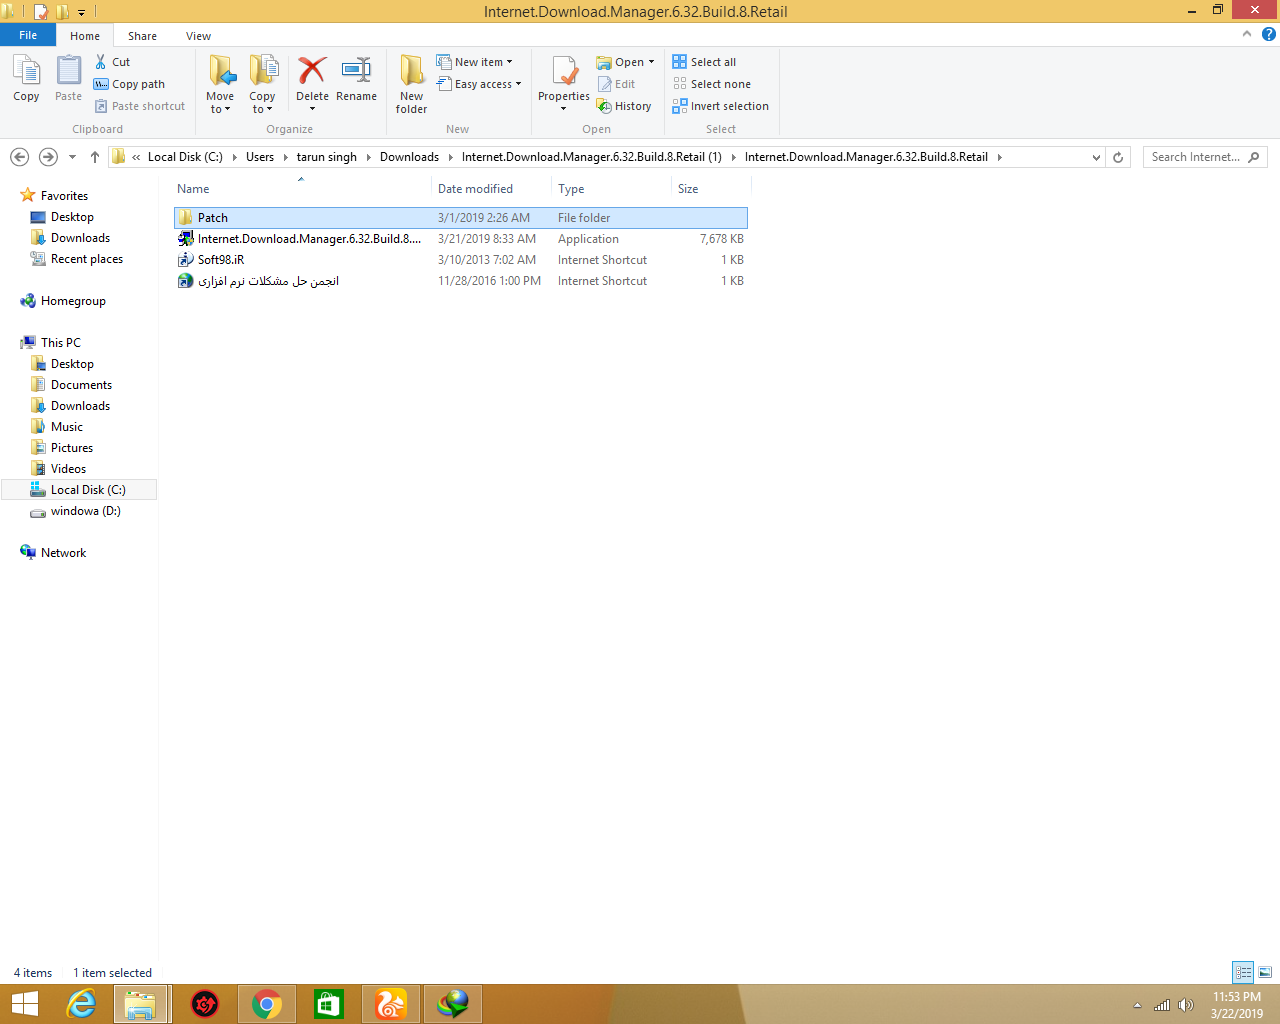Image resolution: width=1280 pixels, height=1024 pixels.
Task: Create a New folder from the ribbon
Action: tap(411, 74)
